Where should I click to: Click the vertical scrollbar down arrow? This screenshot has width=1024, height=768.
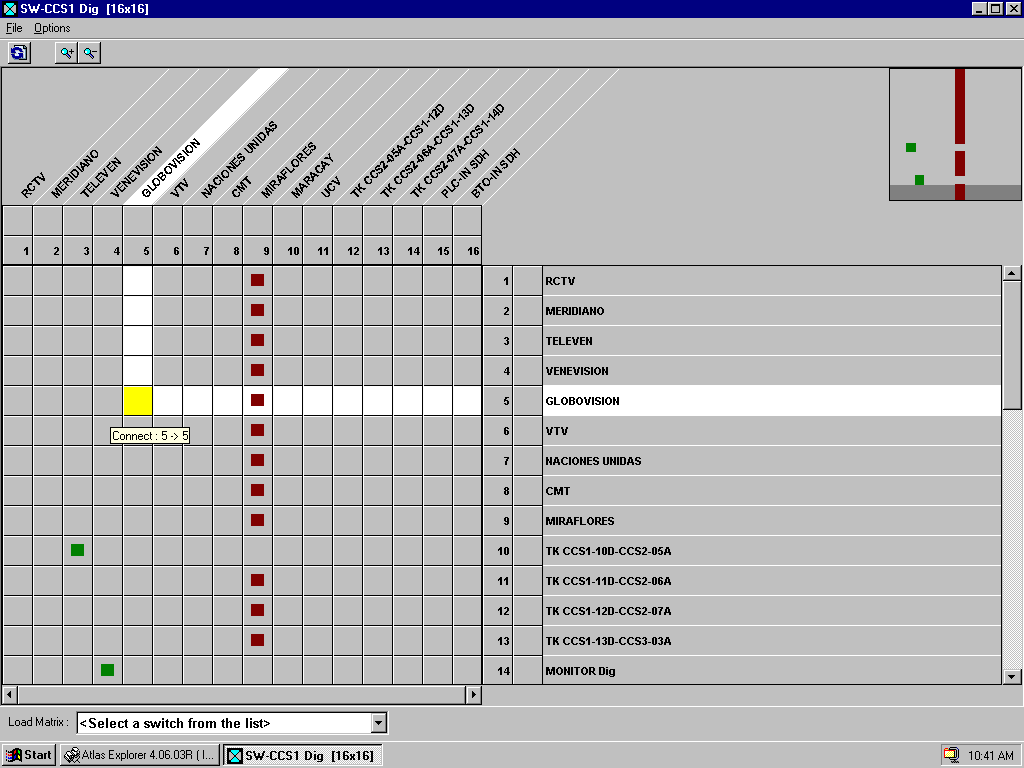pos(1011,676)
